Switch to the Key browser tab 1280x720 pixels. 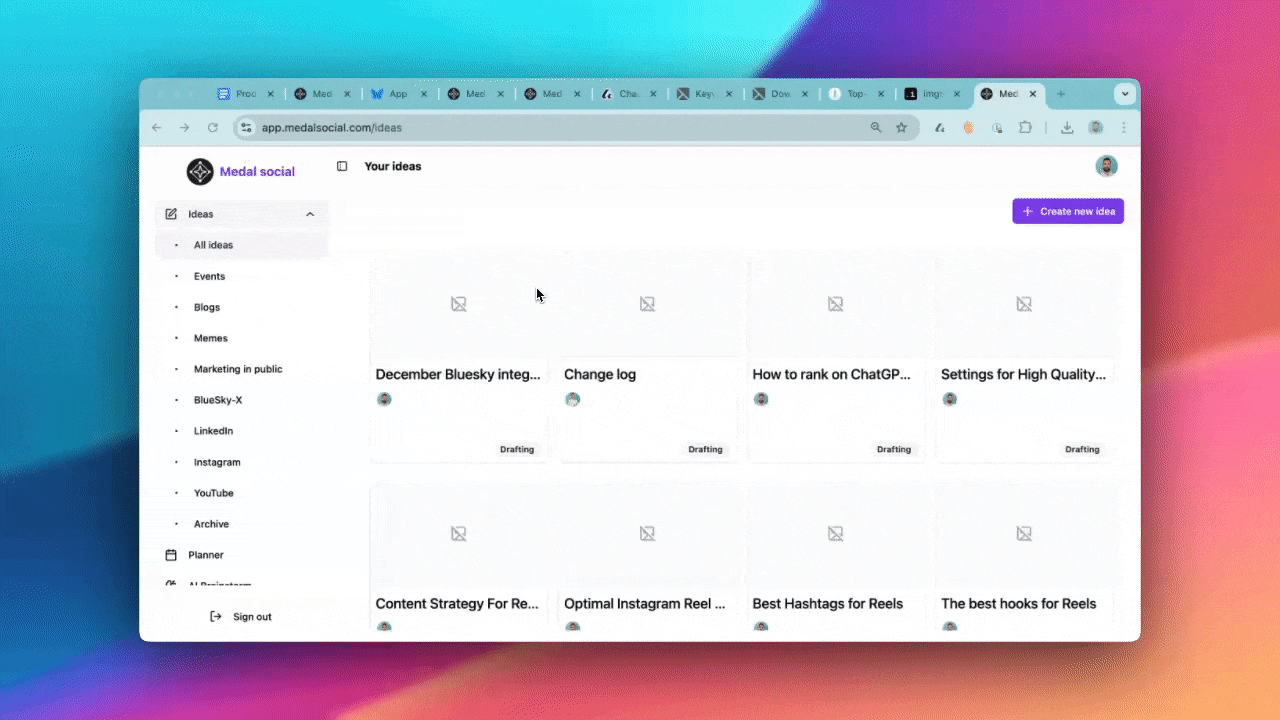pos(706,94)
